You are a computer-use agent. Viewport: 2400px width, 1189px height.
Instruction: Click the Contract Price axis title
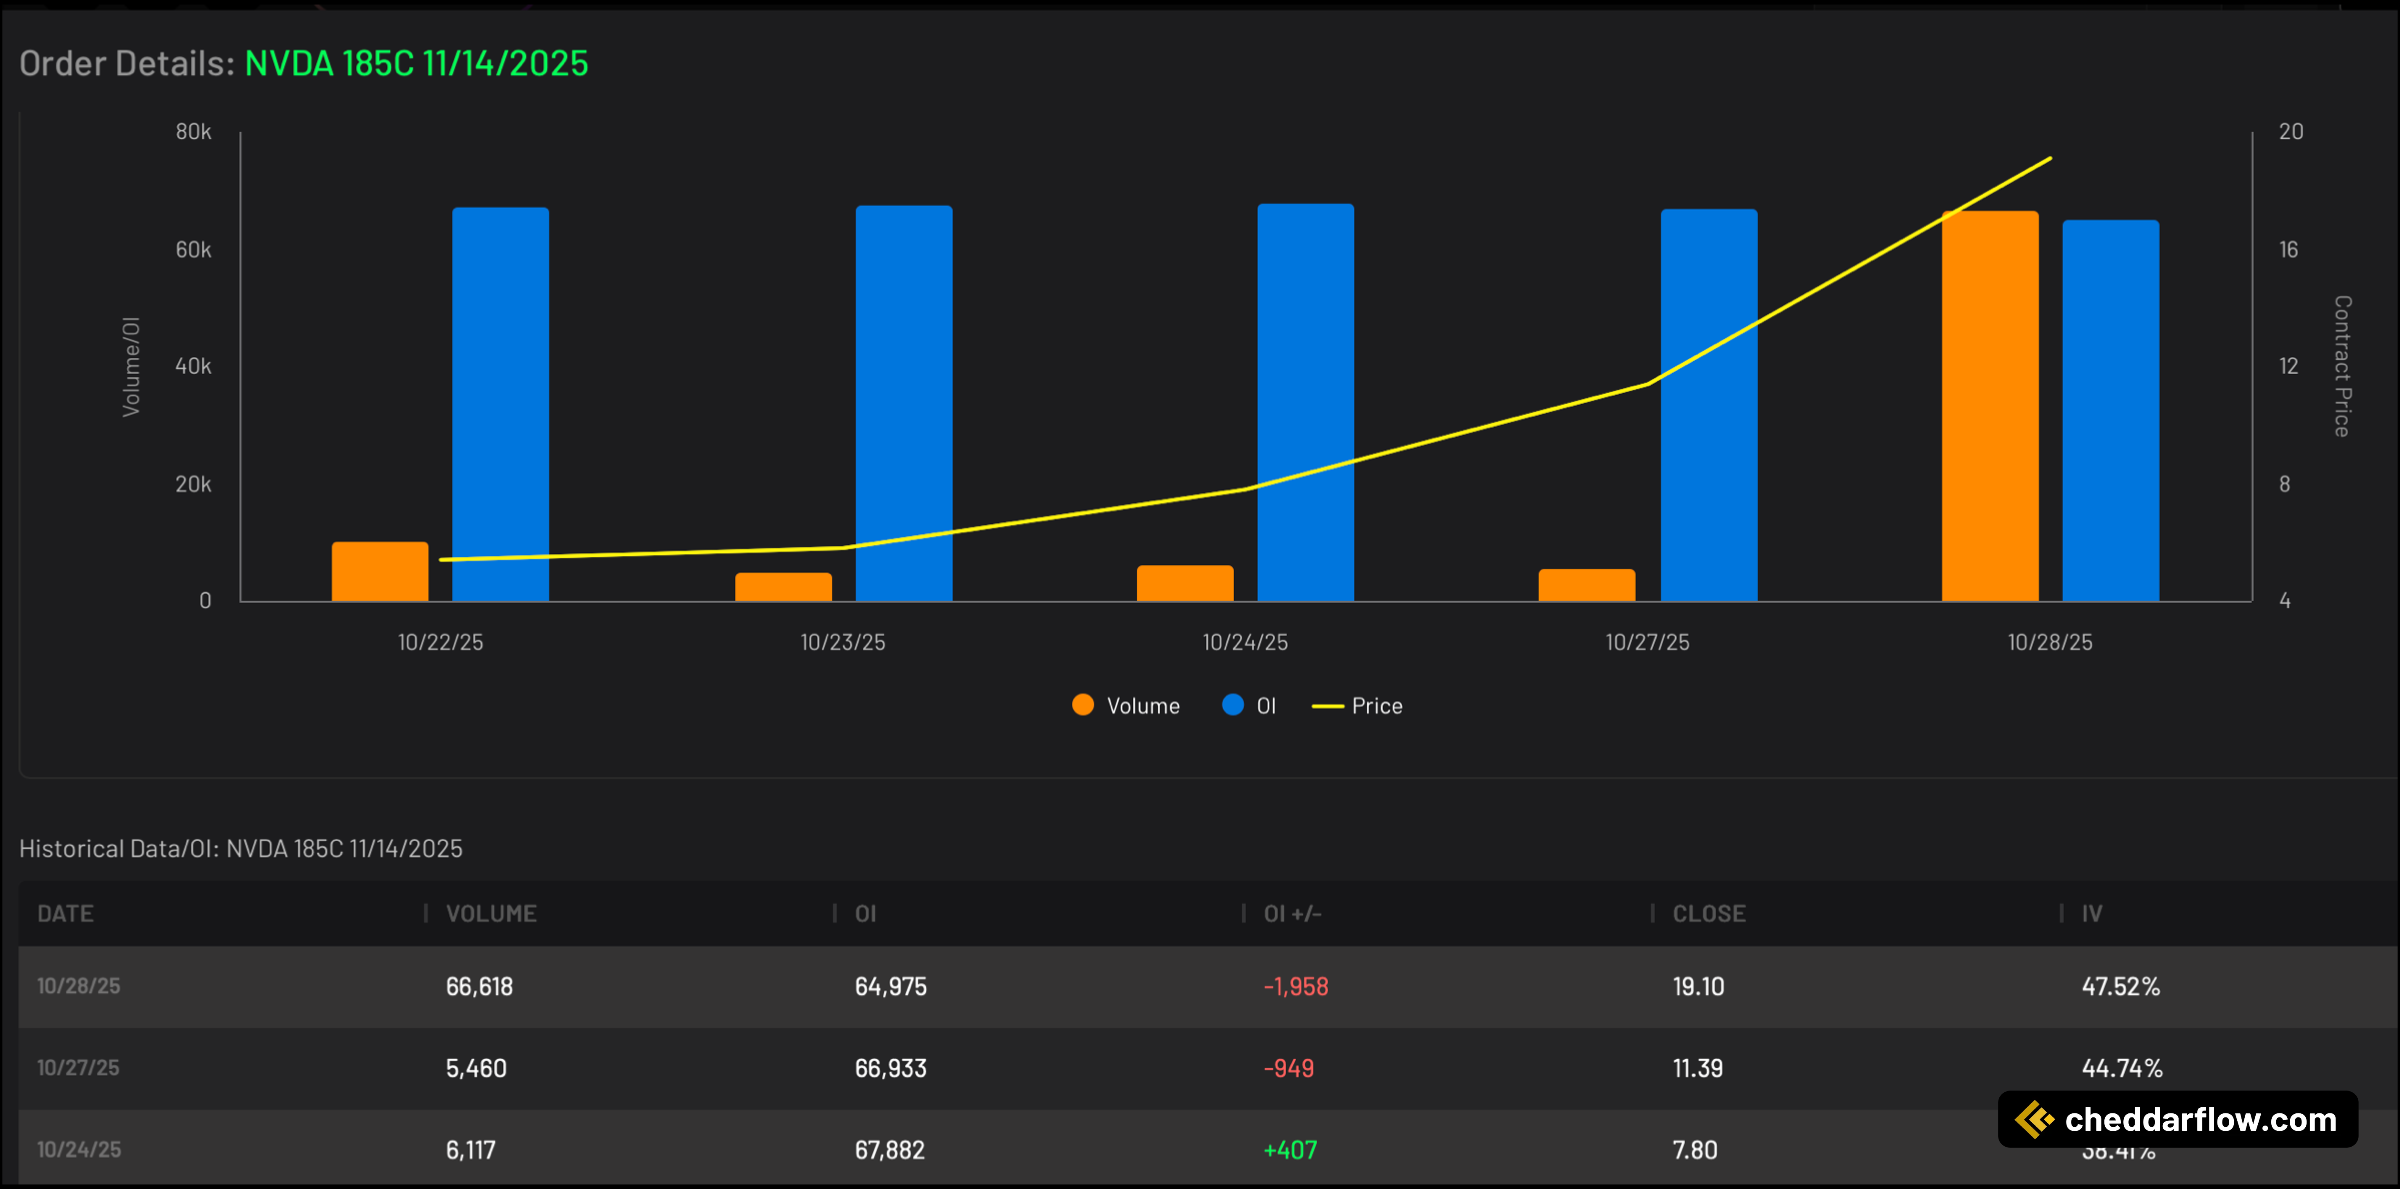tap(2342, 366)
